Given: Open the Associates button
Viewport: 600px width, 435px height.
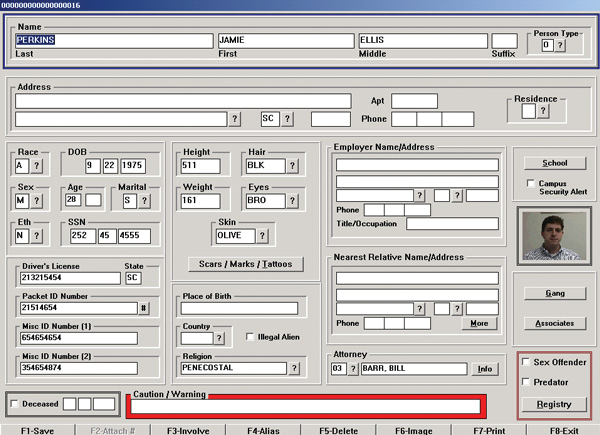Looking at the screenshot, I should [x=555, y=323].
